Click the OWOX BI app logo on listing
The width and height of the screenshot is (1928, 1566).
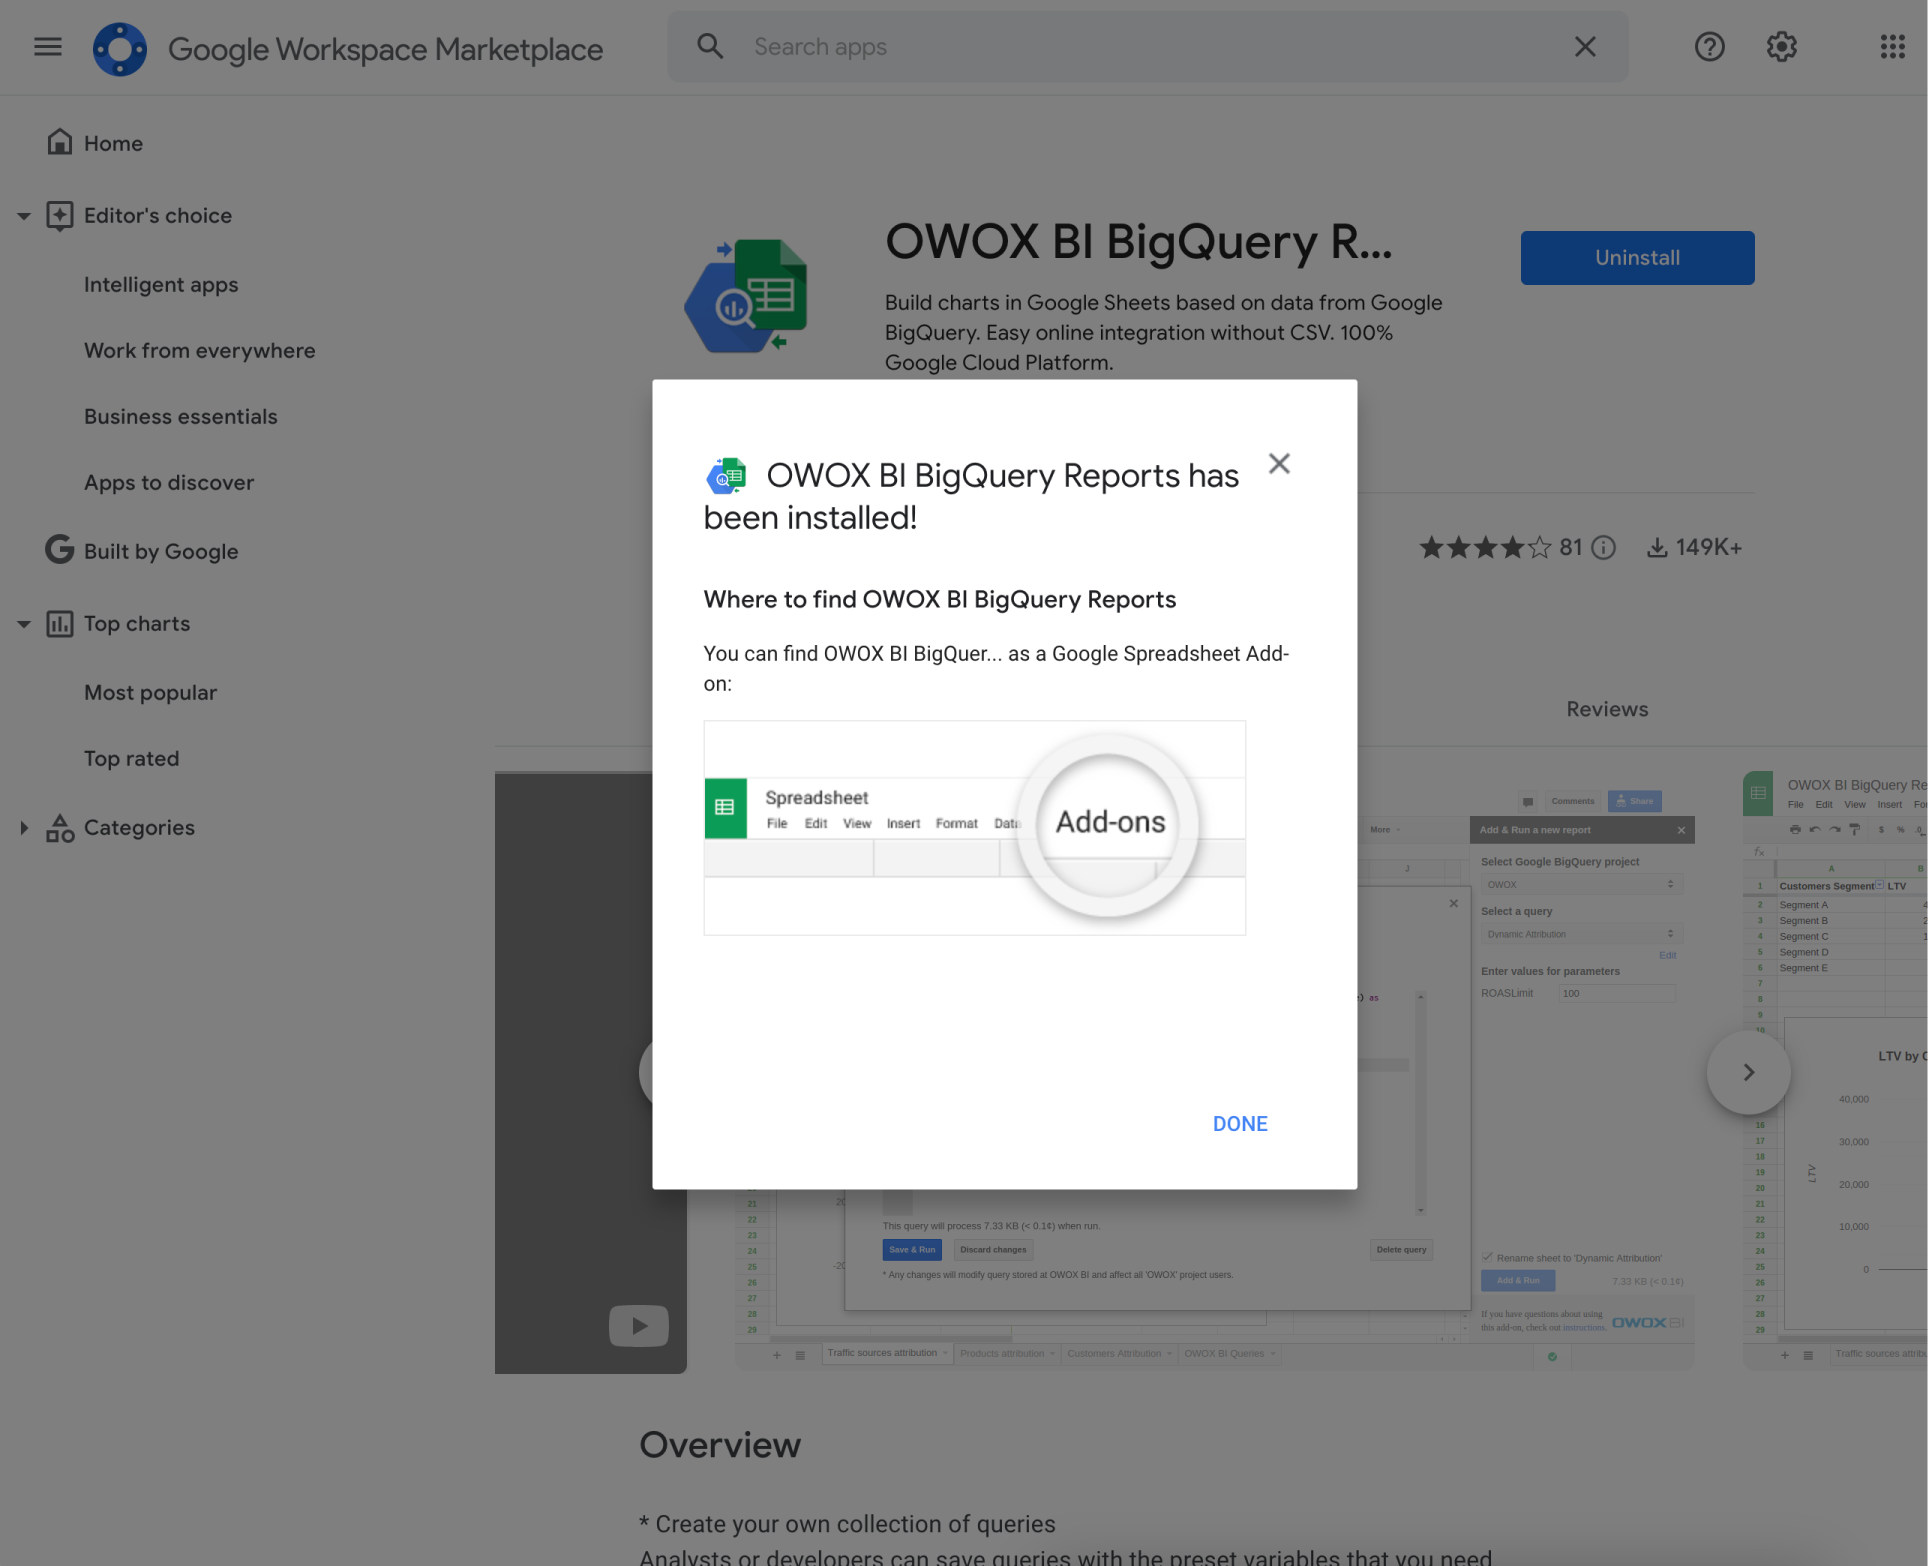pyautogui.click(x=747, y=296)
